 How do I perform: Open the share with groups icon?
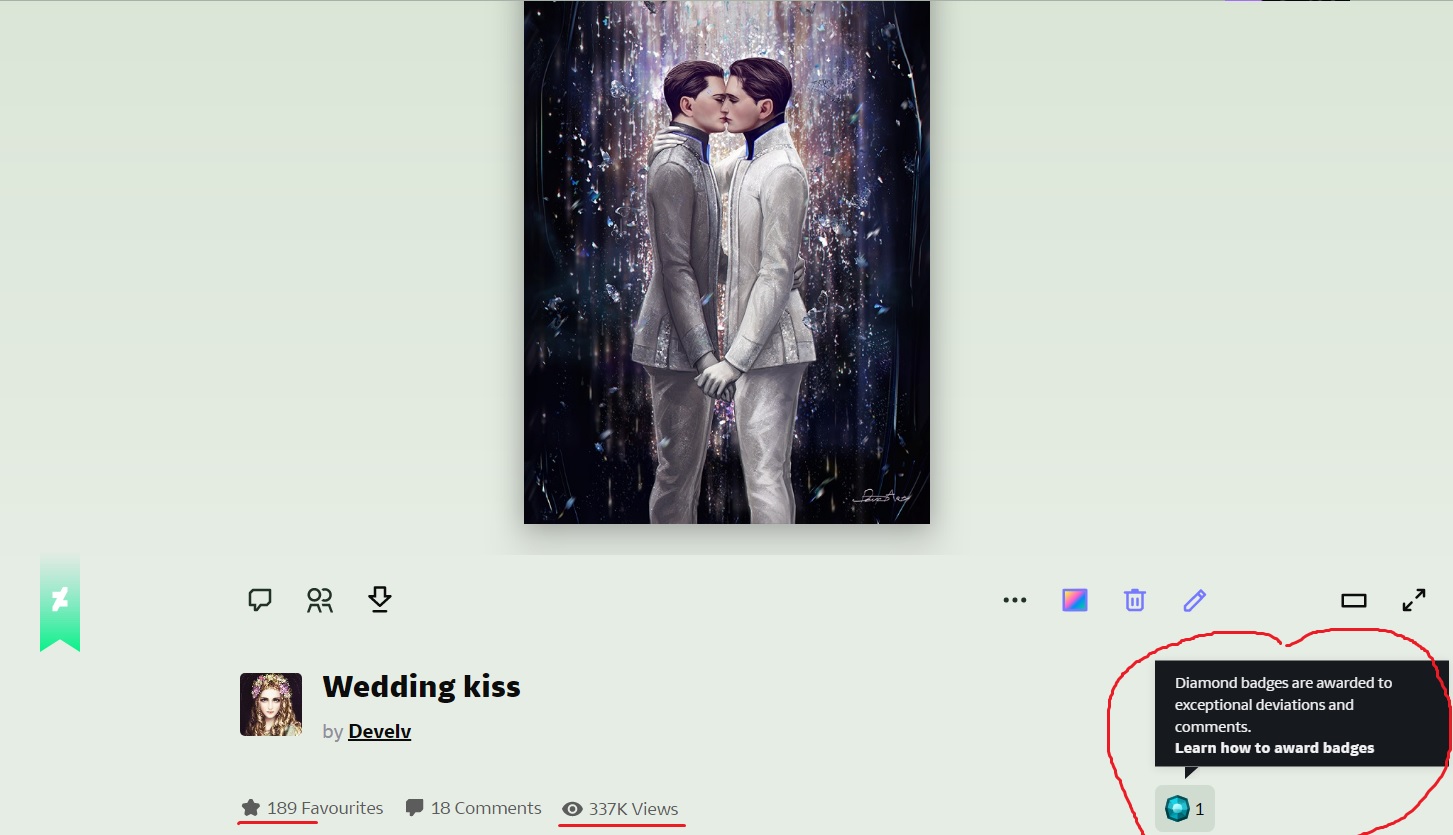[x=320, y=600]
